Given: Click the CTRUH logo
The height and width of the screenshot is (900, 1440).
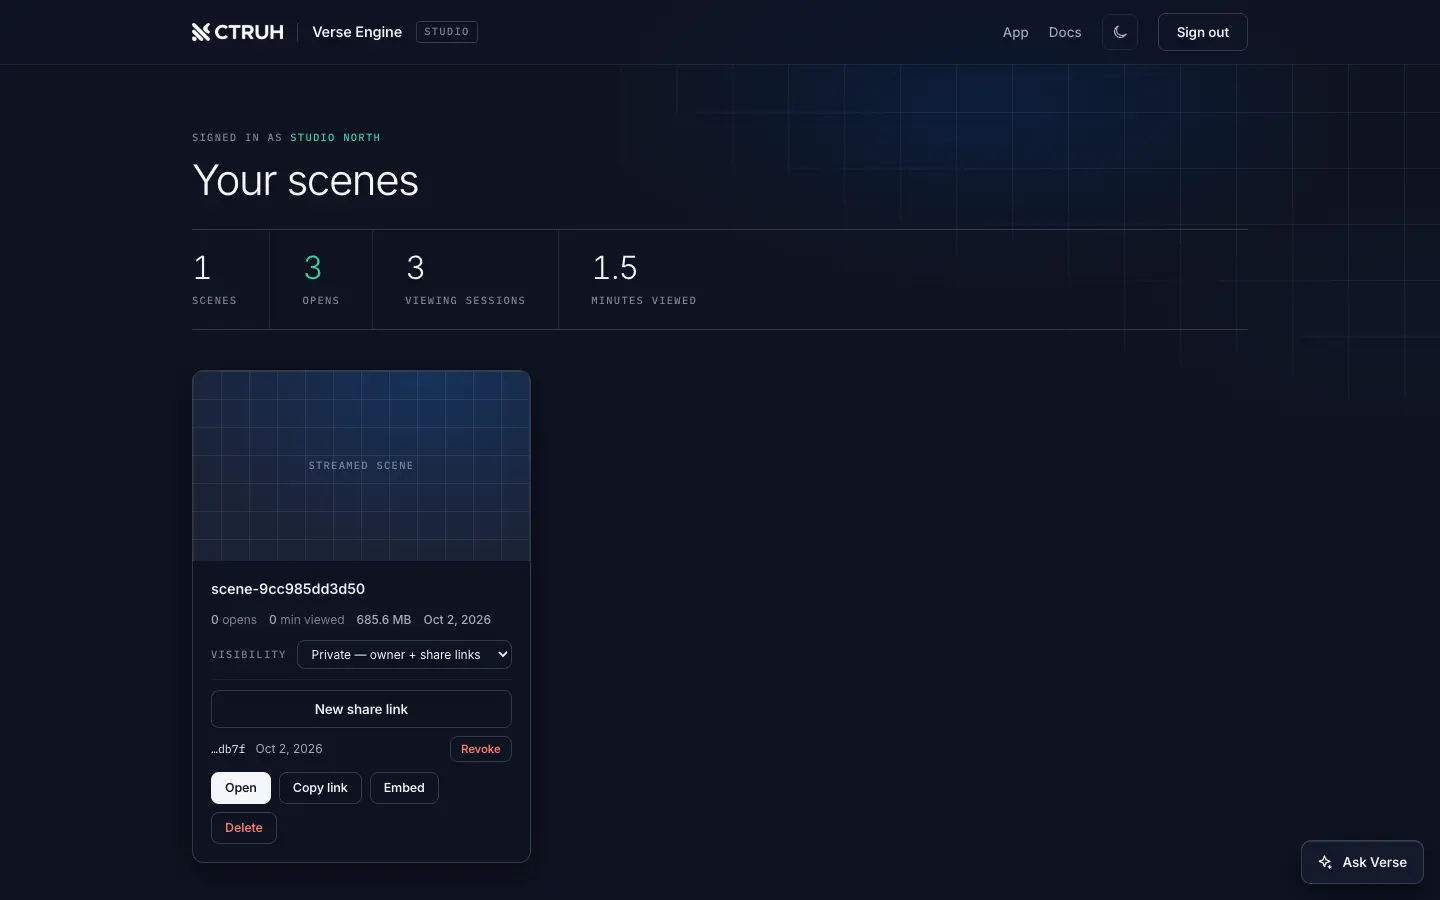Looking at the screenshot, I should coord(238,32).
